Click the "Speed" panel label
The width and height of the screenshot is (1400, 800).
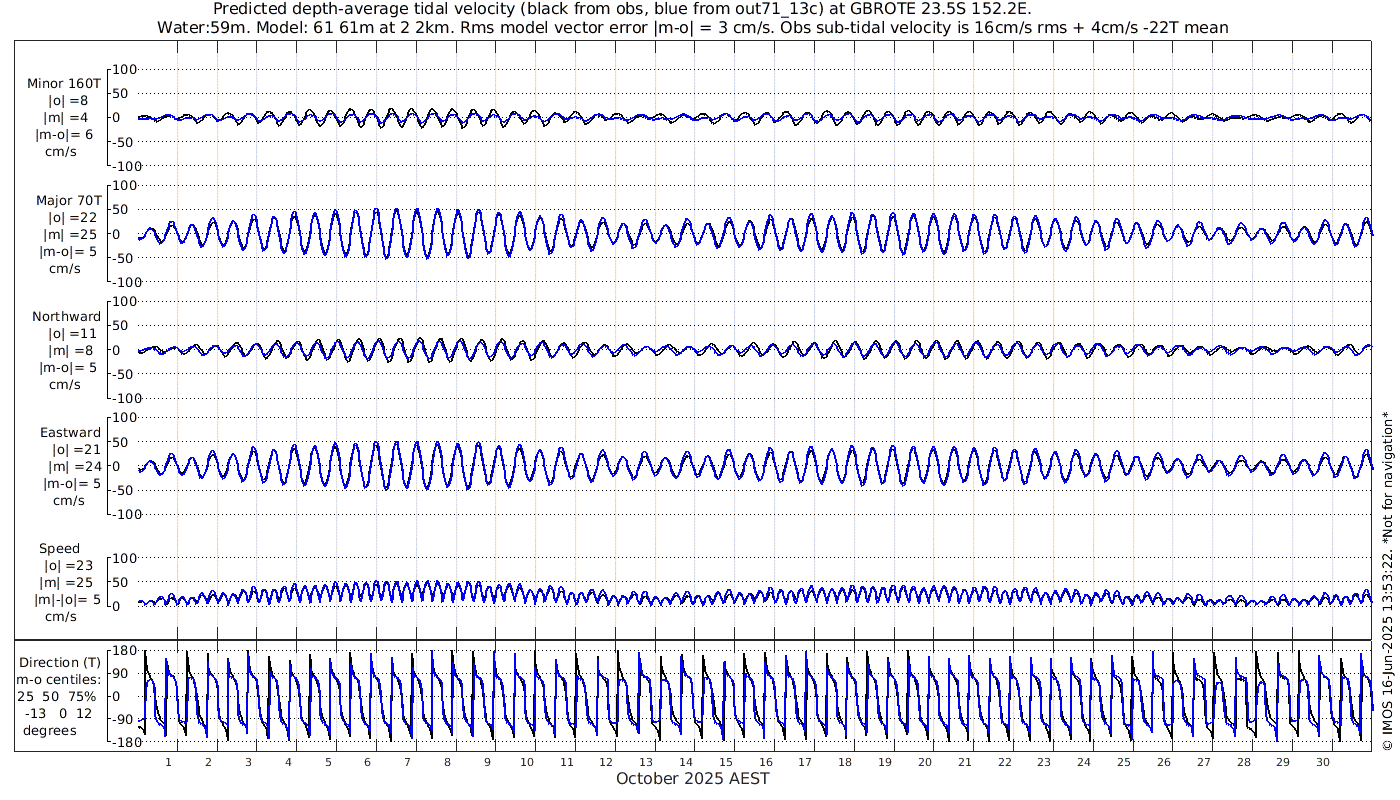coord(59,549)
